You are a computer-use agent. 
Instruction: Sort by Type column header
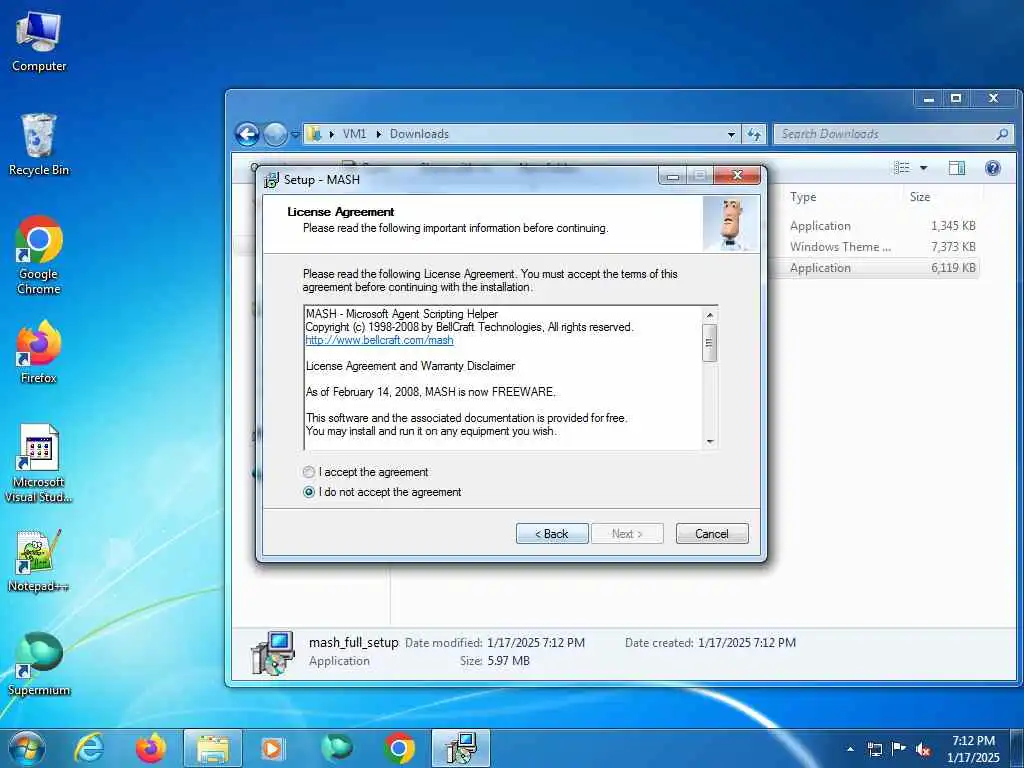pos(803,197)
